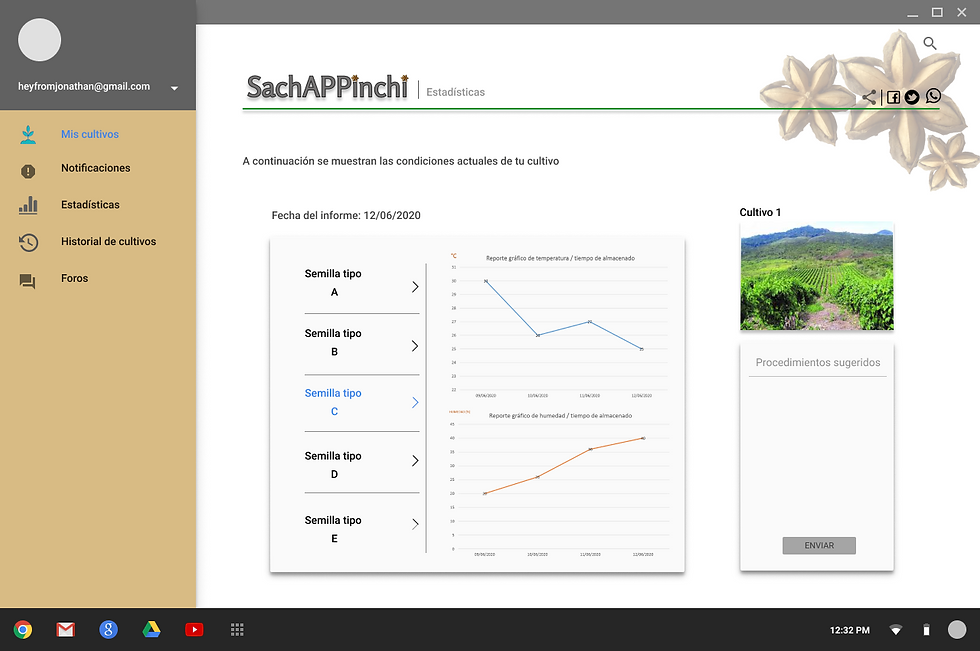Open the search magnifier icon
The width and height of the screenshot is (980, 651).
(x=930, y=43)
